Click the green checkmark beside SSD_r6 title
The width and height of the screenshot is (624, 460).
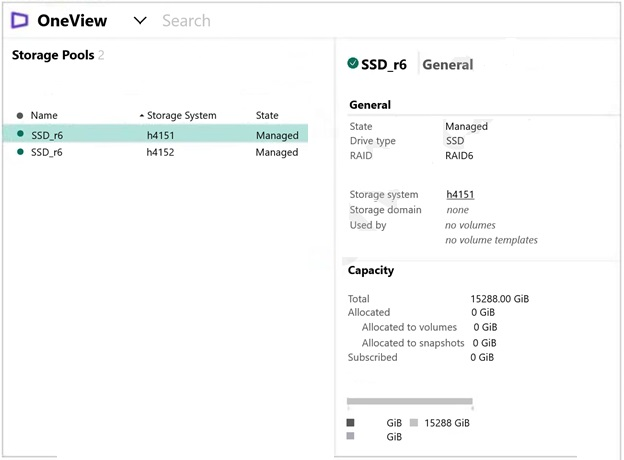[353, 63]
